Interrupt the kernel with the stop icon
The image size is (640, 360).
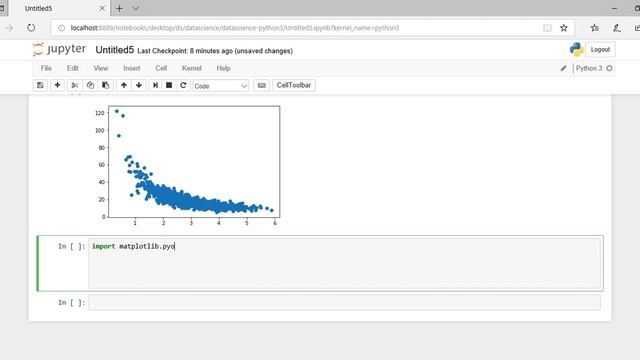click(169, 85)
